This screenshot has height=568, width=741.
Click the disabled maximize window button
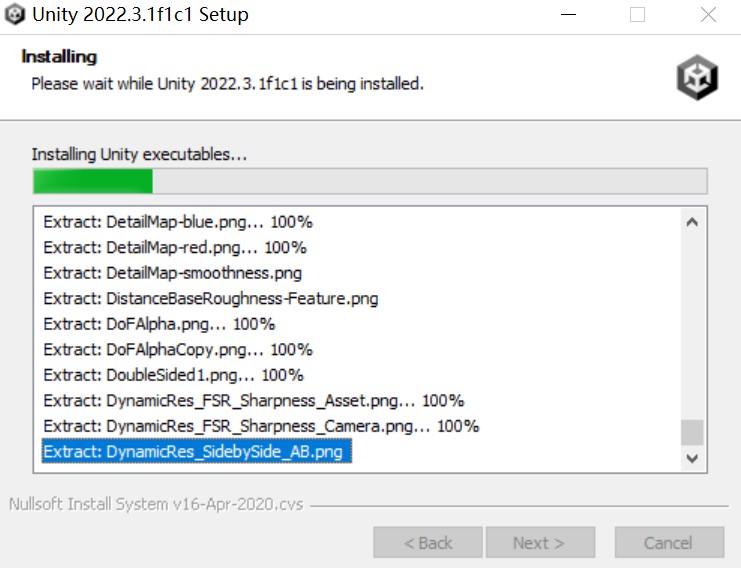point(637,15)
